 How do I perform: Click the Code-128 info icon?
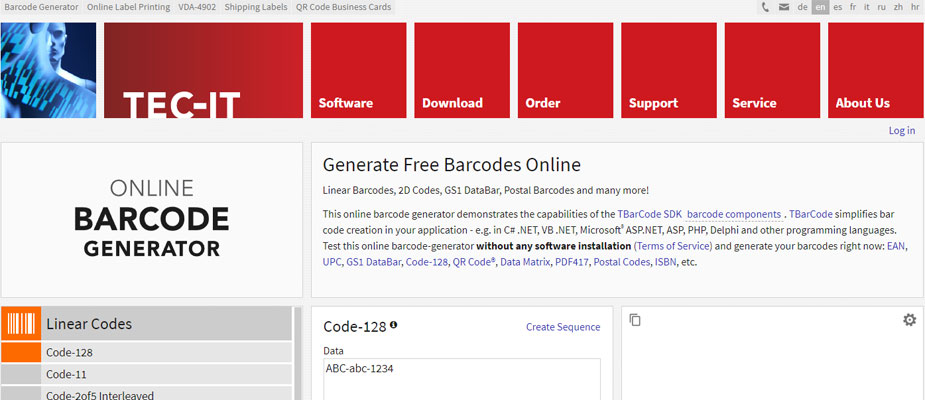(x=394, y=325)
